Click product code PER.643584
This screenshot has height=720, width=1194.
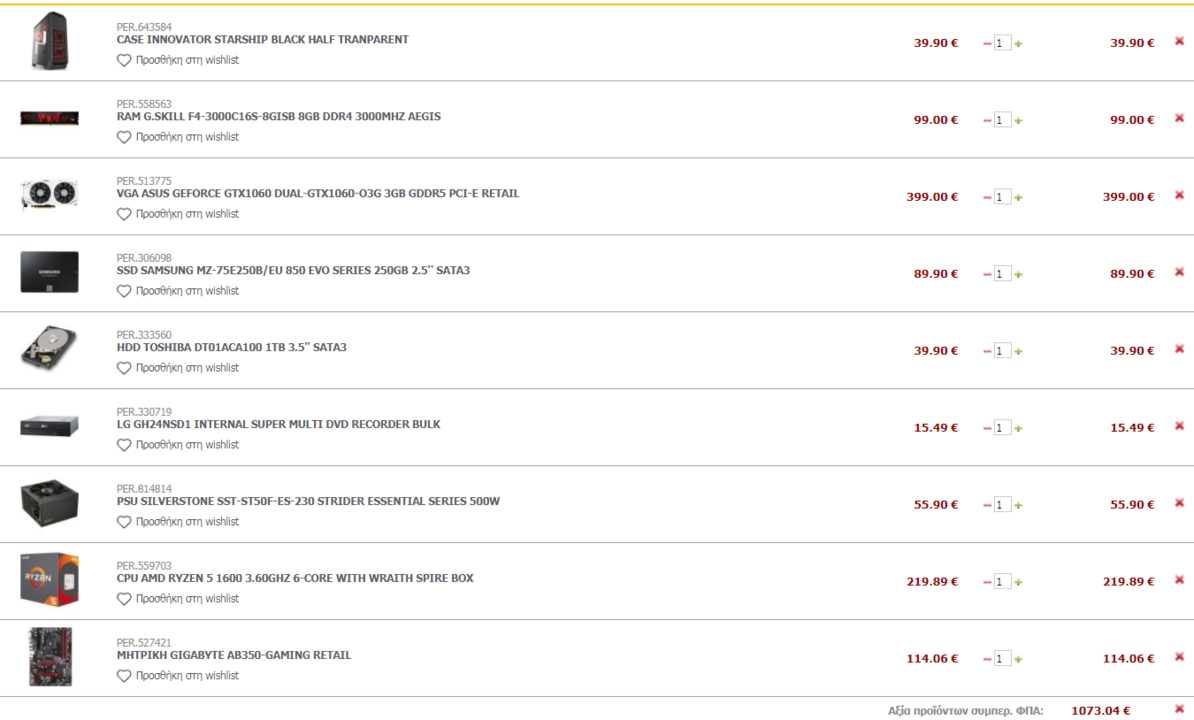pyautogui.click(x=144, y=27)
